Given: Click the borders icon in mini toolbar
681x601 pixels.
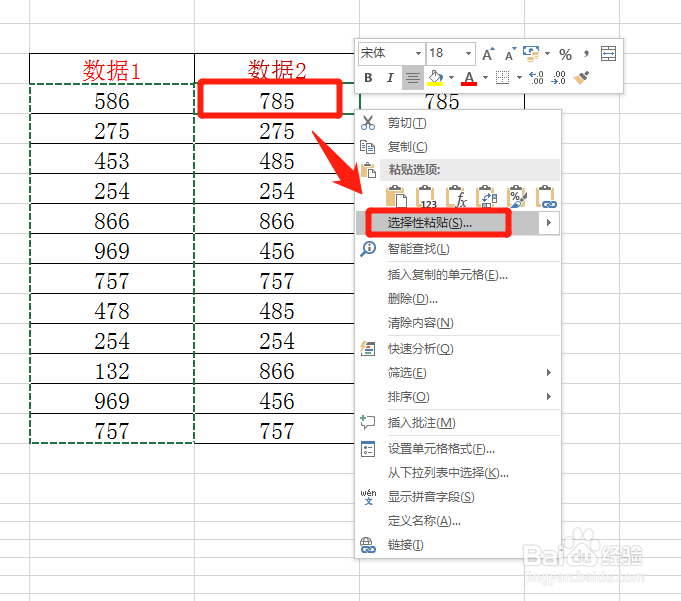Looking at the screenshot, I should [502, 78].
